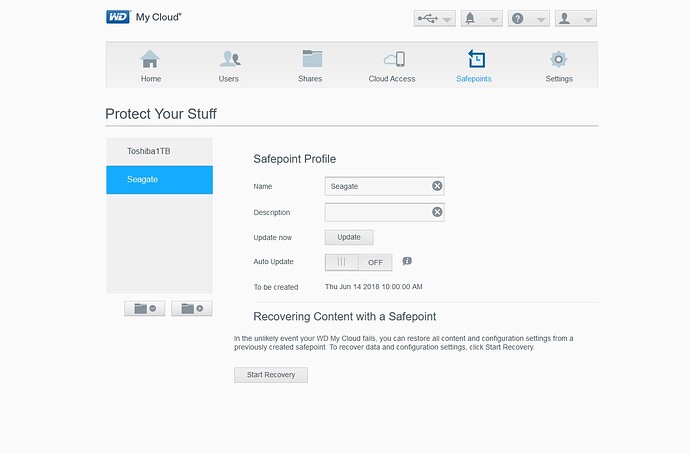Select the Toshiba1TB safepoint
The width and height of the screenshot is (690, 454).
159,151
